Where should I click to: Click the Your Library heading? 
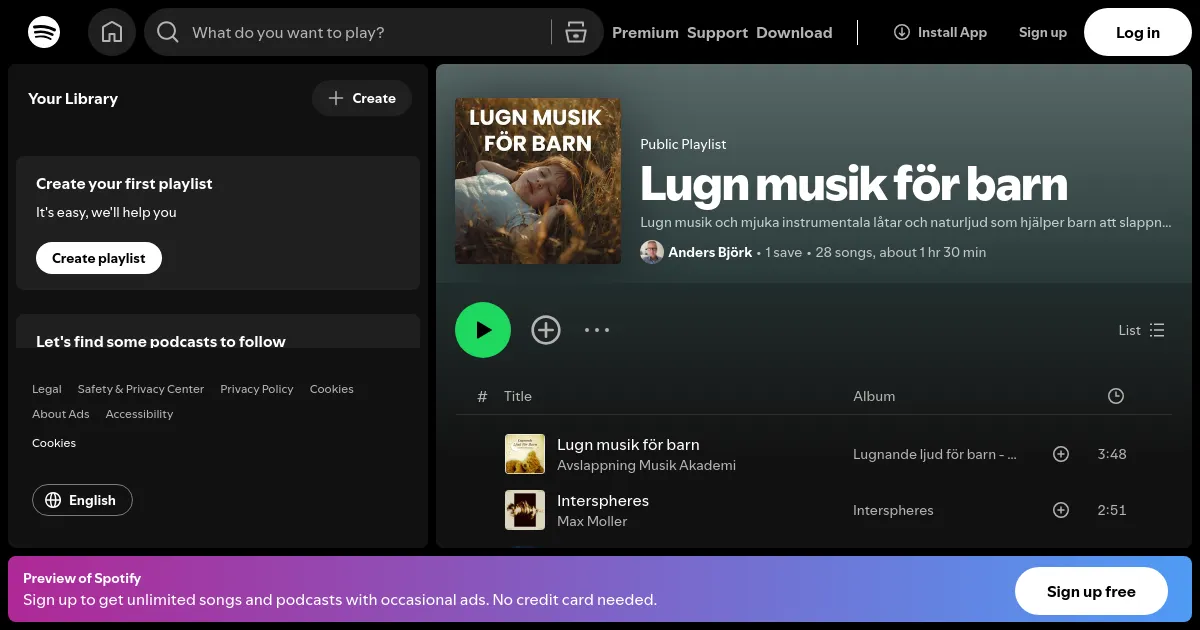coord(73,98)
